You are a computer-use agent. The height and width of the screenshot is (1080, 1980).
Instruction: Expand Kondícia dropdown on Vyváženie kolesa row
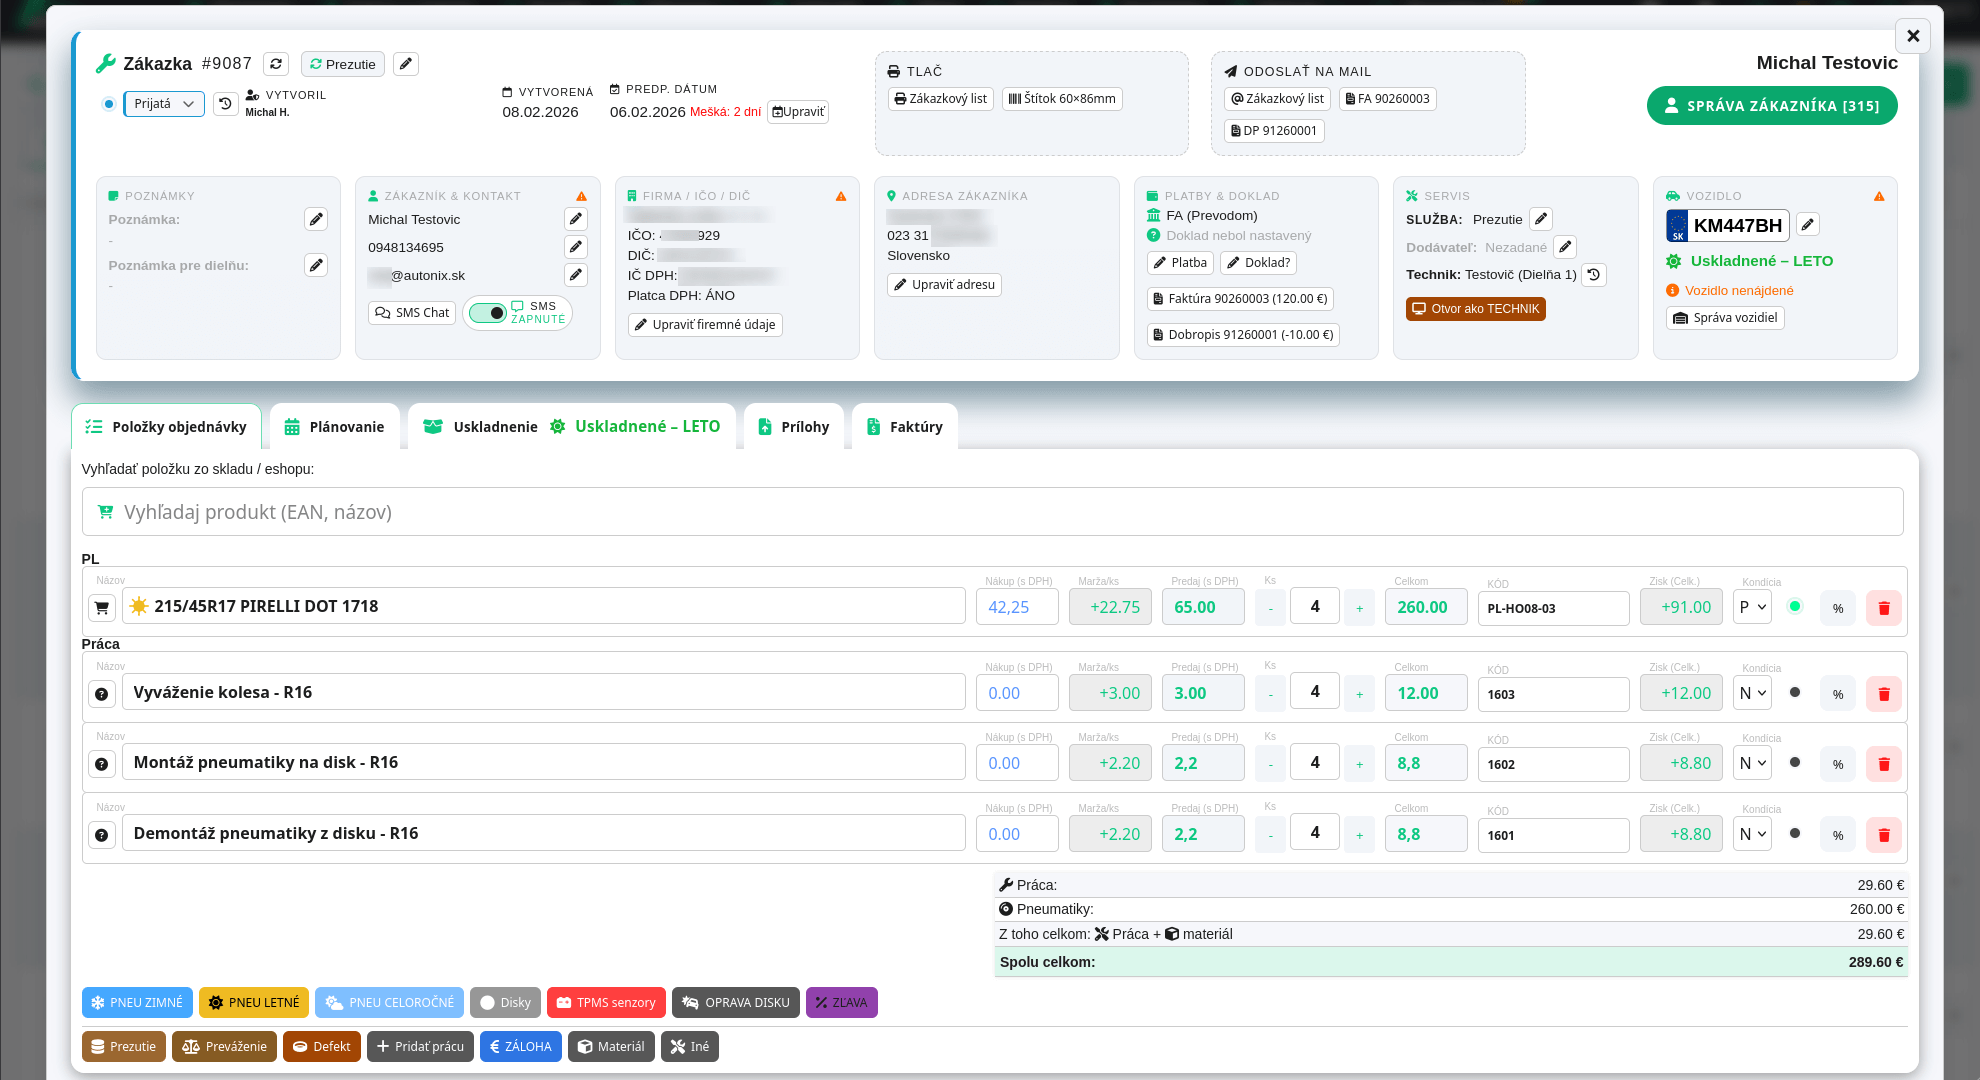1752,693
